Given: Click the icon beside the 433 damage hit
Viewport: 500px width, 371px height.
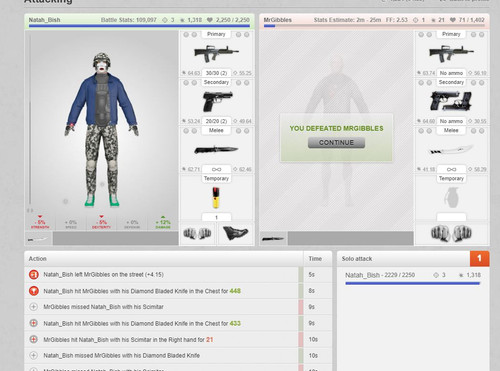Looking at the screenshot, I should [33, 323].
